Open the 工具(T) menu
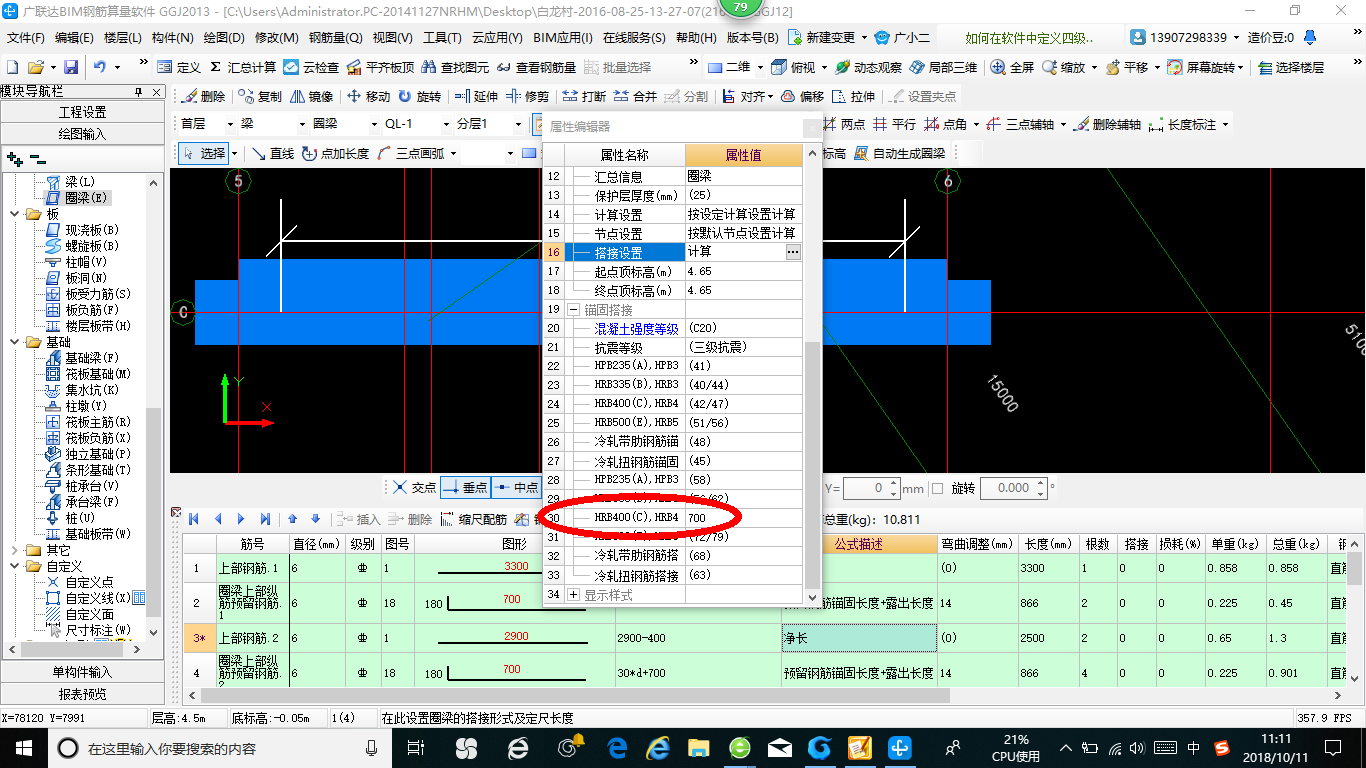This screenshot has width=1366, height=768. pos(442,38)
